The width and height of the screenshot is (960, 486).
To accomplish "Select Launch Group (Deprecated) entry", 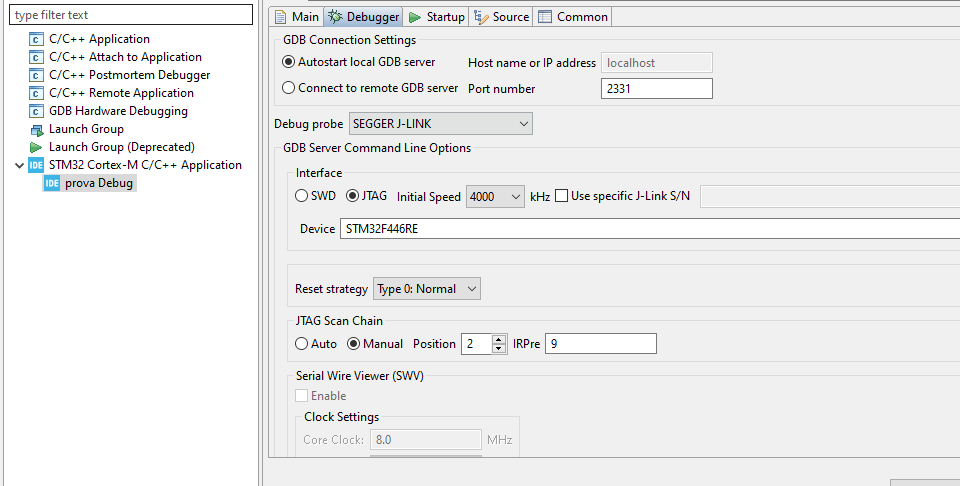I will (122, 147).
